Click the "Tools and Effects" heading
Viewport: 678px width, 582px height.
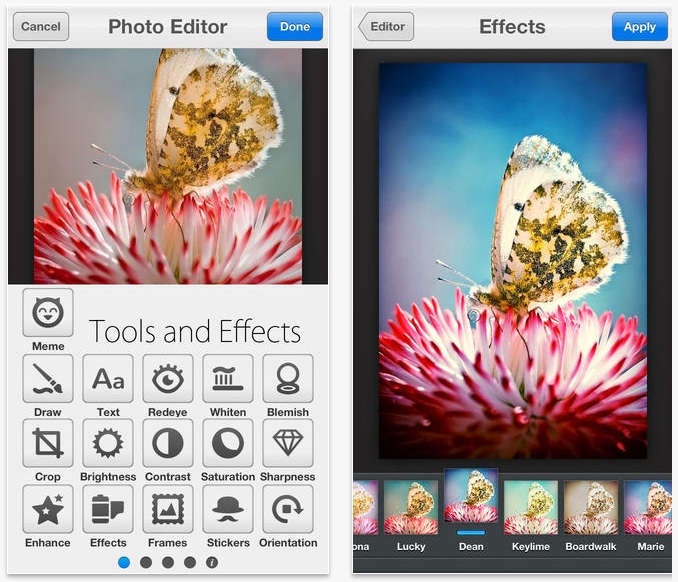[195, 332]
